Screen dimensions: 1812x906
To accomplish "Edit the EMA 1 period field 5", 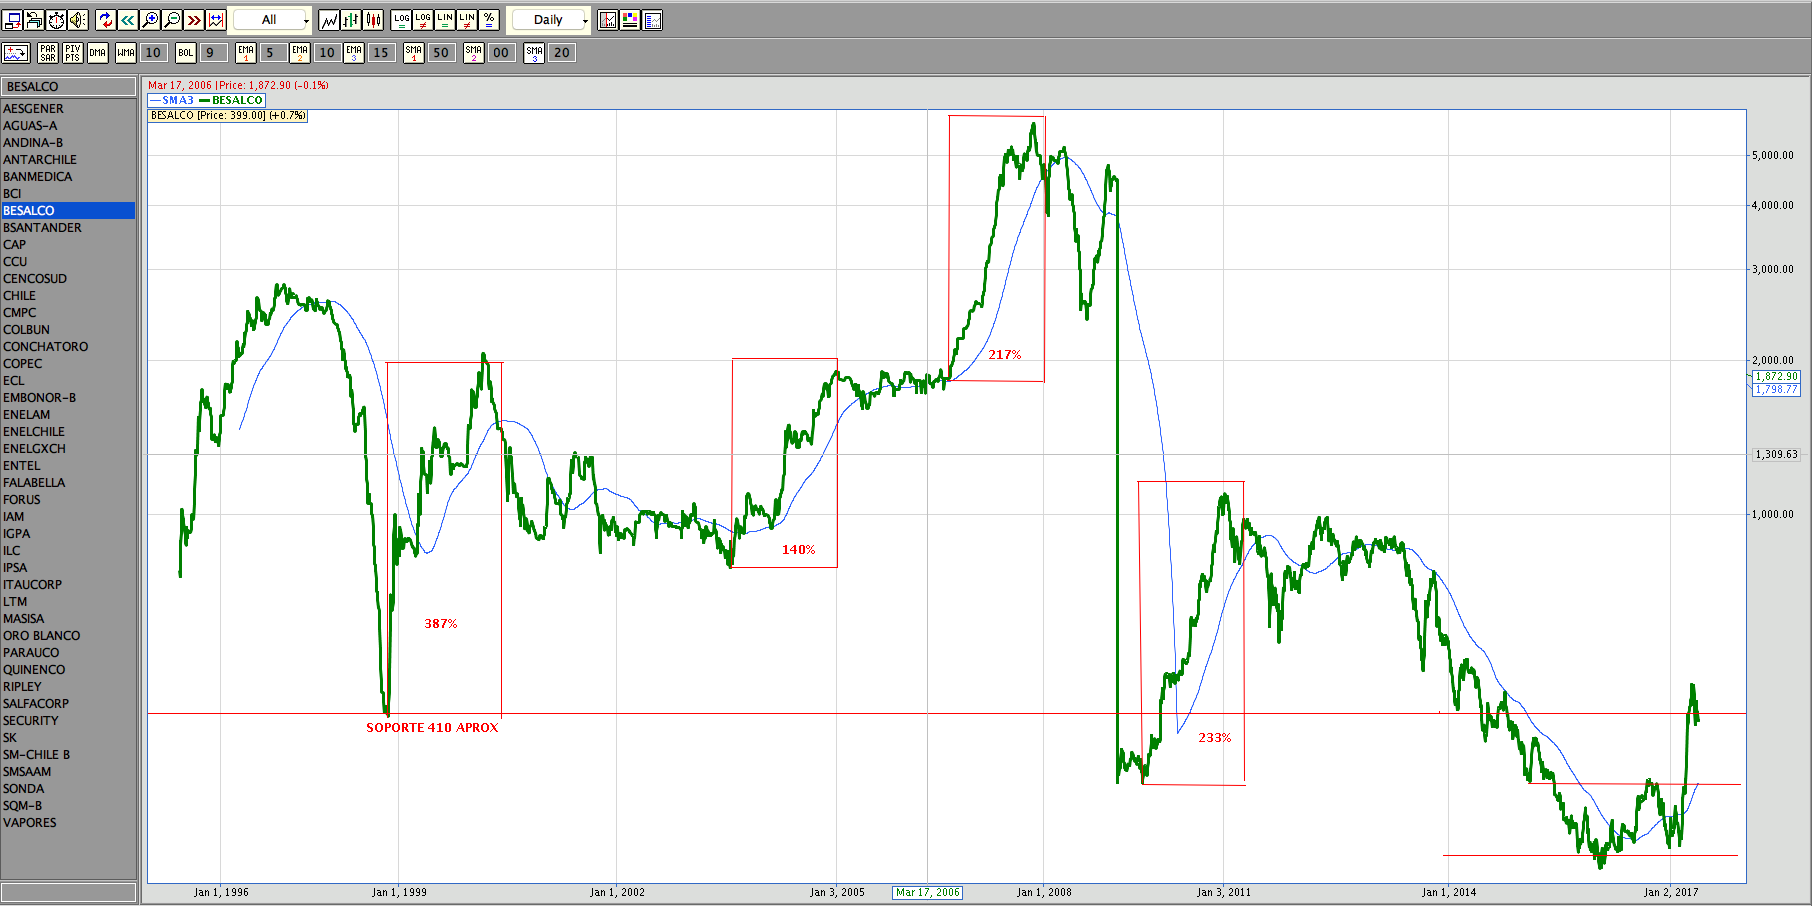I will click(273, 53).
